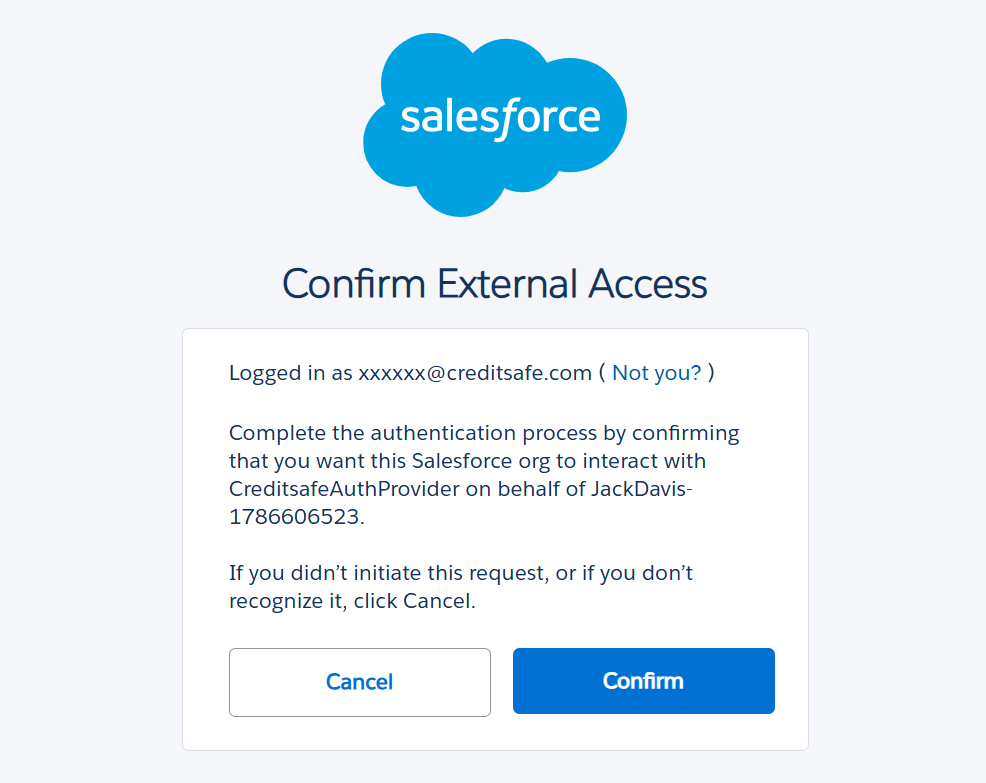Viewport: 986px width, 783px height.
Task: Click the white Cancel button
Action: click(x=359, y=682)
